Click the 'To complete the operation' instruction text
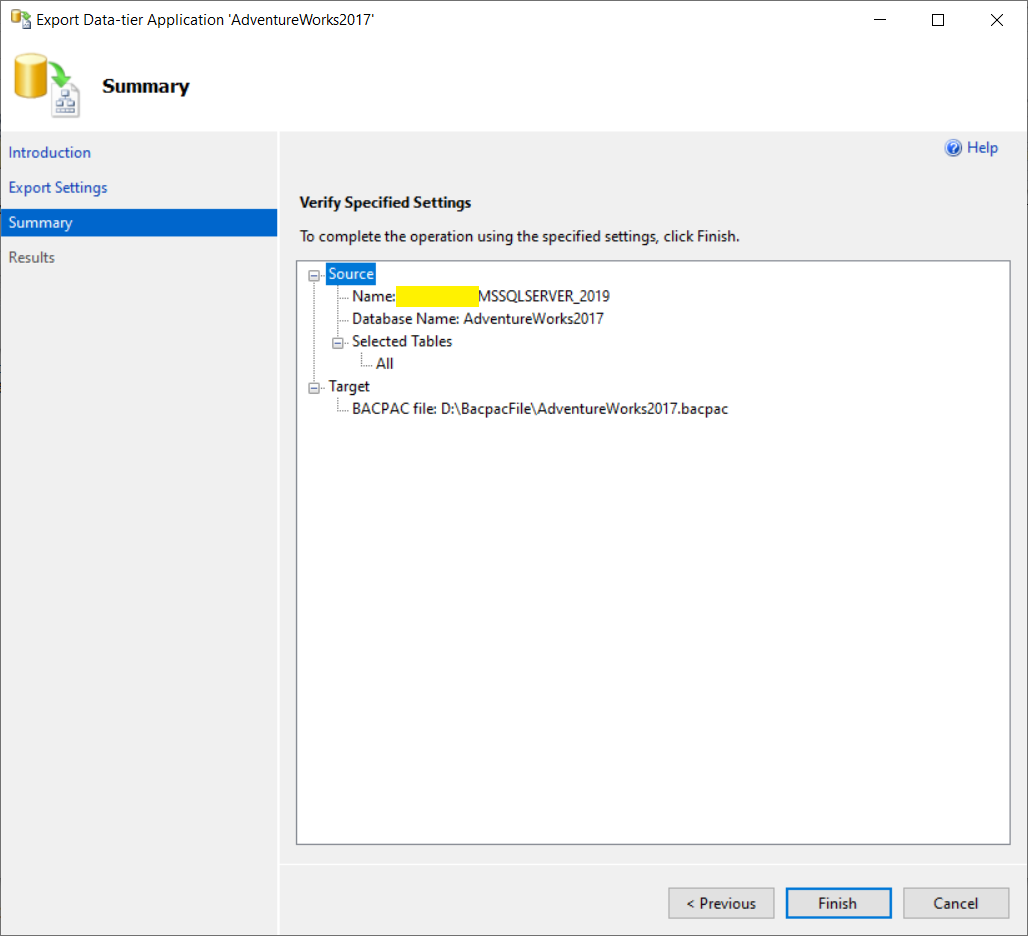Image resolution: width=1028 pixels, height=936 pixels. pos(519,237)
